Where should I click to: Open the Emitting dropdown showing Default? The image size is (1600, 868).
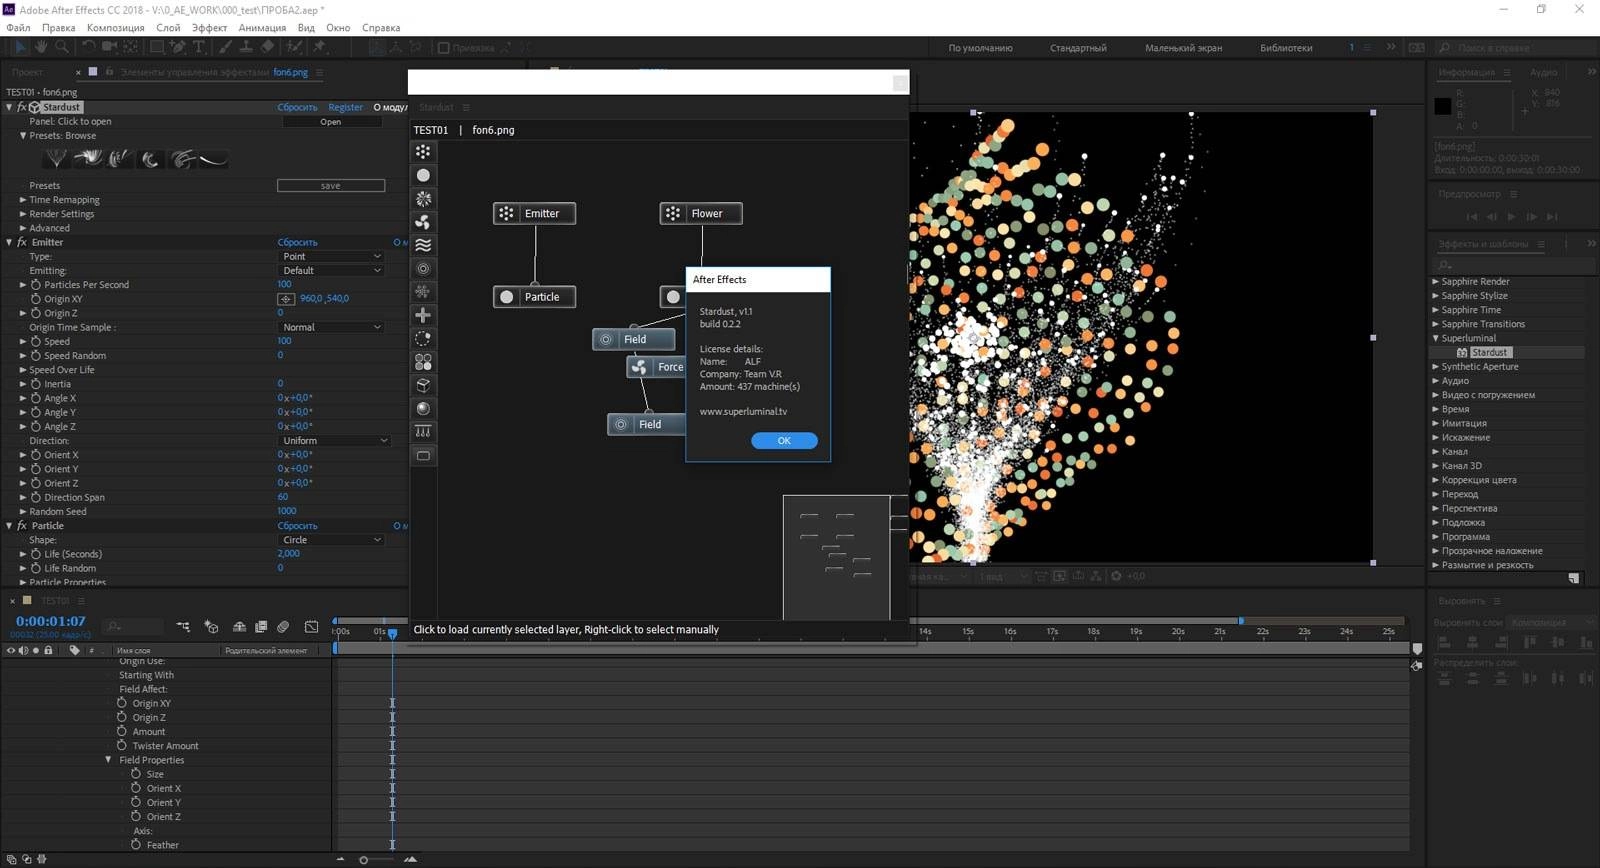point(331,271)
